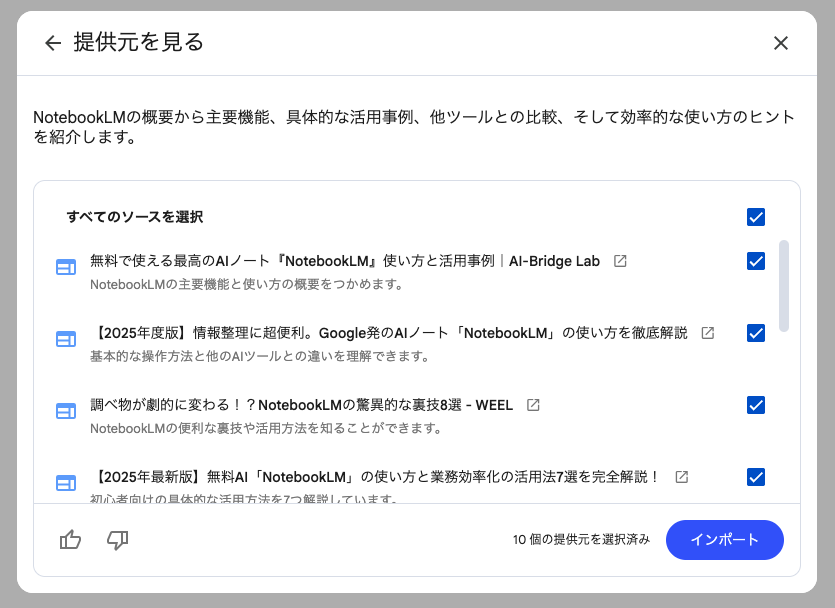Image resolution: width=835 pixels, height=608 pixels.
Task: Uncheck the 【2025年最新版】活用法7選 source checkbox
Action: pyautogui.click(x=756, y=477)
